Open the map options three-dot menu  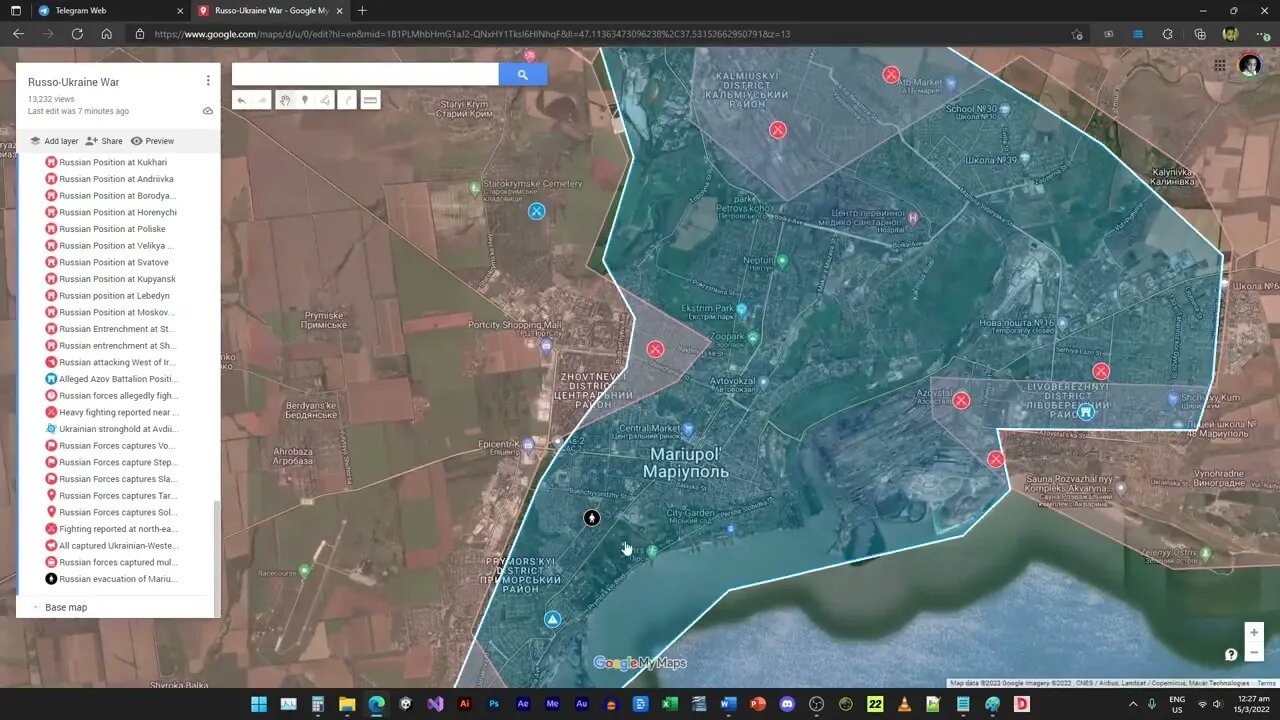pos(208,81)
